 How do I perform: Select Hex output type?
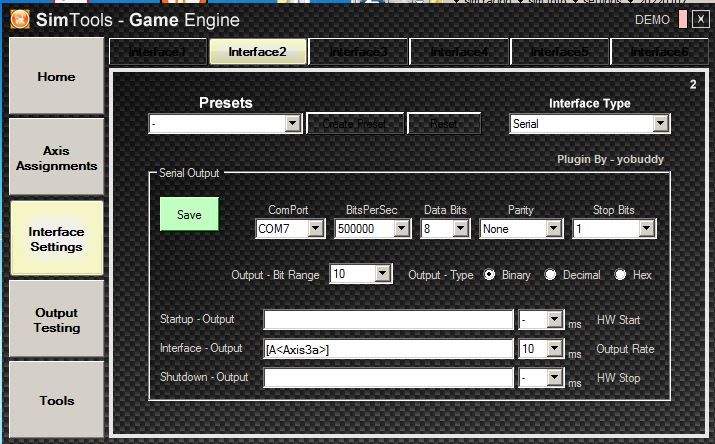pyautogui.click(x=620, y=274)
